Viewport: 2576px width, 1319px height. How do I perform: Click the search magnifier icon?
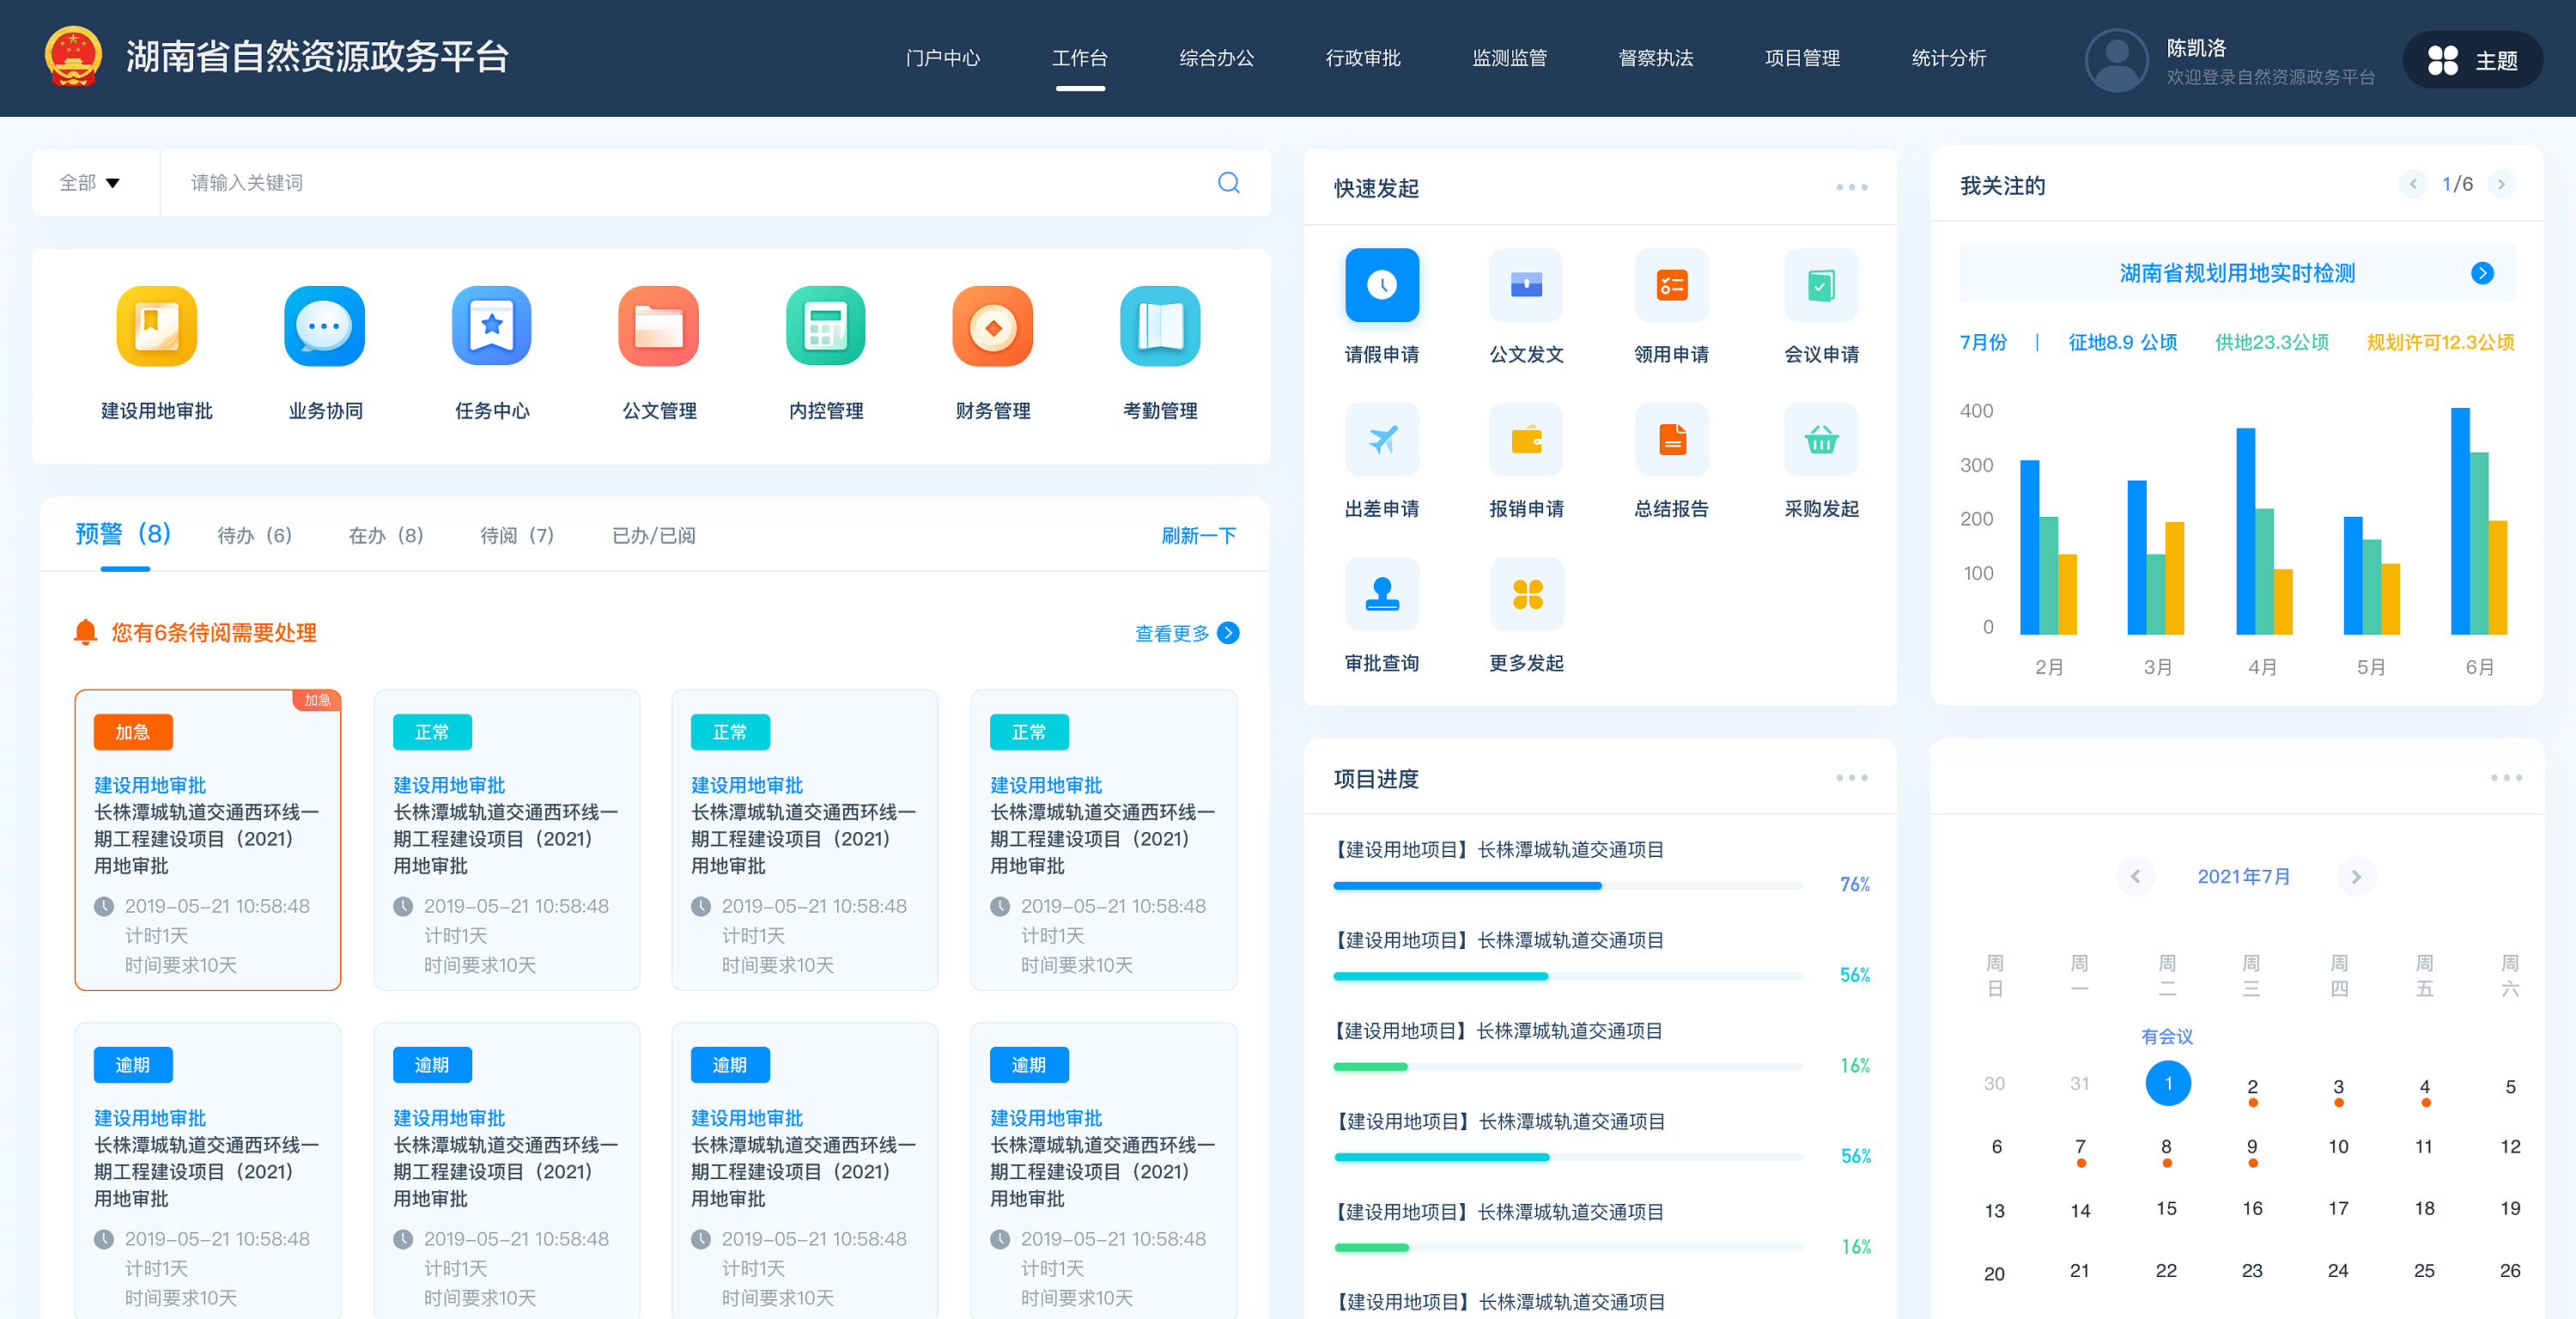point(1228,182)
